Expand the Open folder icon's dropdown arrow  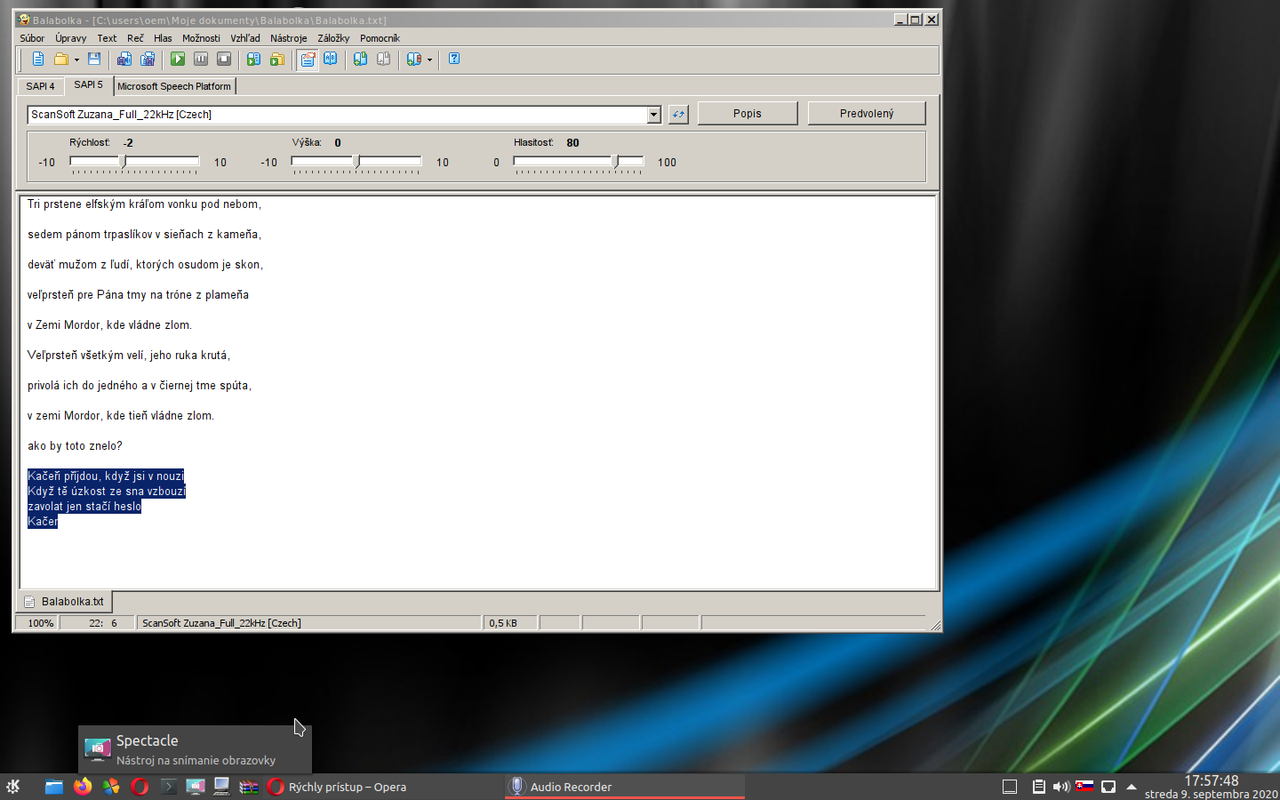pos(77,59)
